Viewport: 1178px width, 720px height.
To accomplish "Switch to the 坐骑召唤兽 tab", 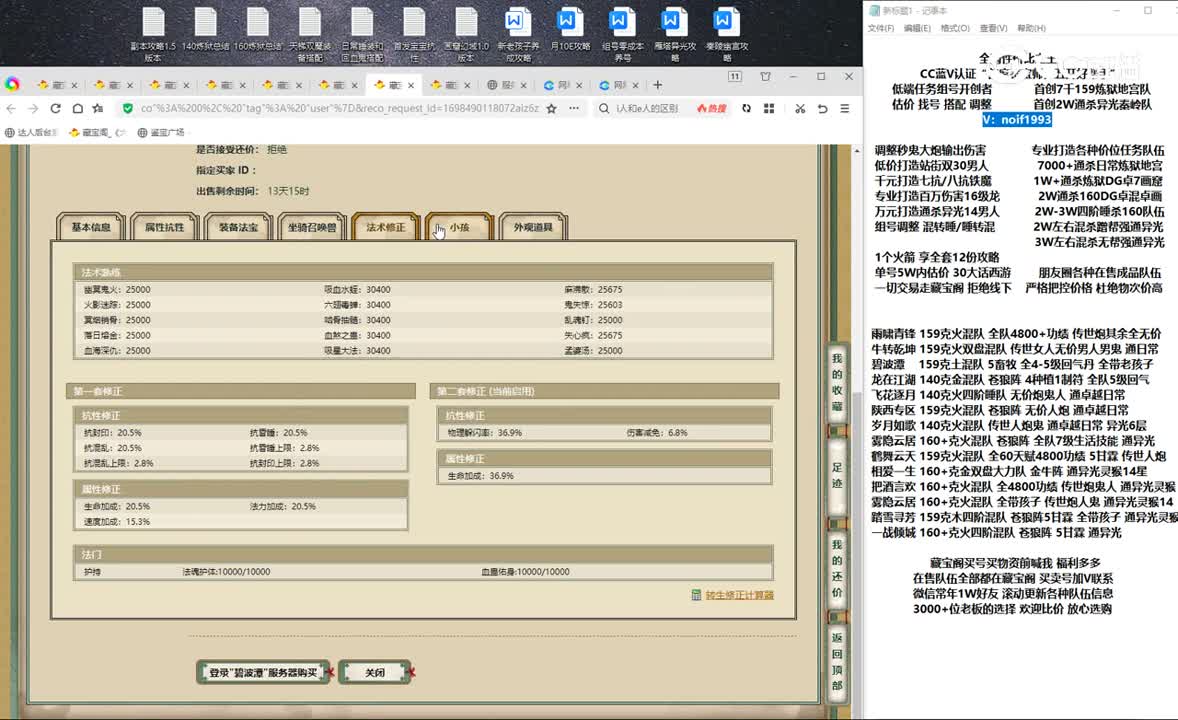I will (312, 227).
